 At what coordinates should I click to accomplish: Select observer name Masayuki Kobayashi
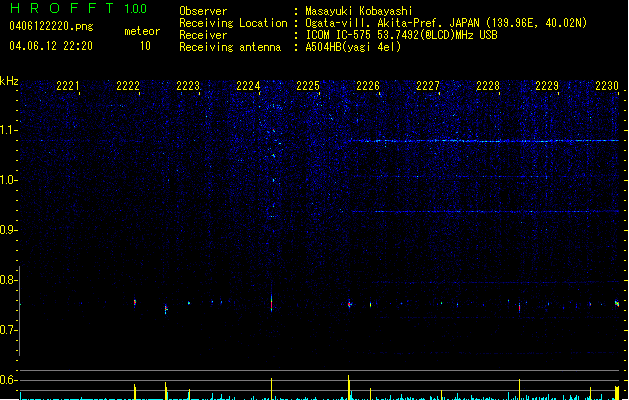(x=359, y=11)
